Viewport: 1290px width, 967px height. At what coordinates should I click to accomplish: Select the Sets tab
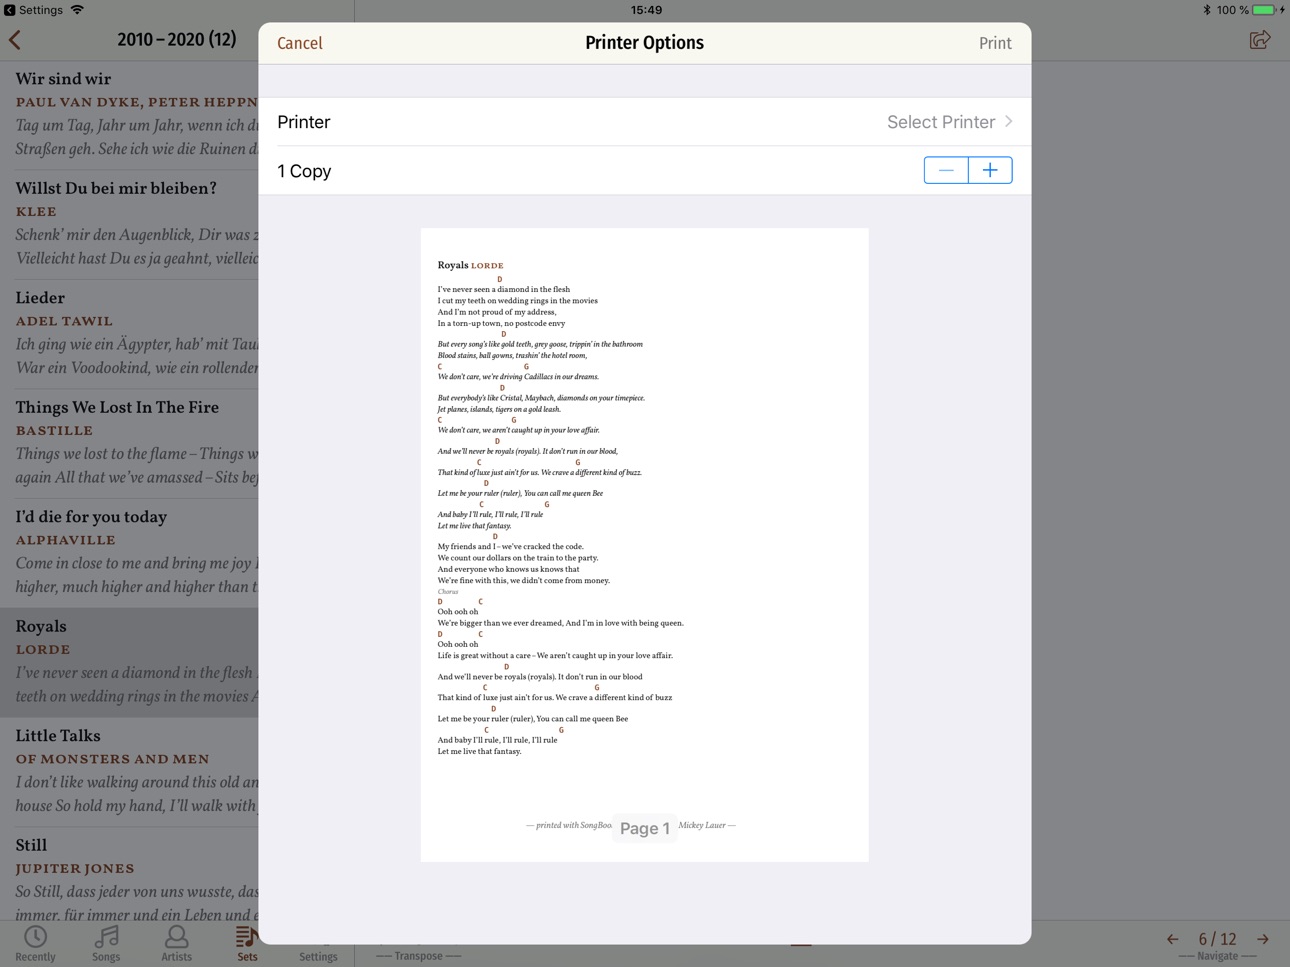coord(247,943)
